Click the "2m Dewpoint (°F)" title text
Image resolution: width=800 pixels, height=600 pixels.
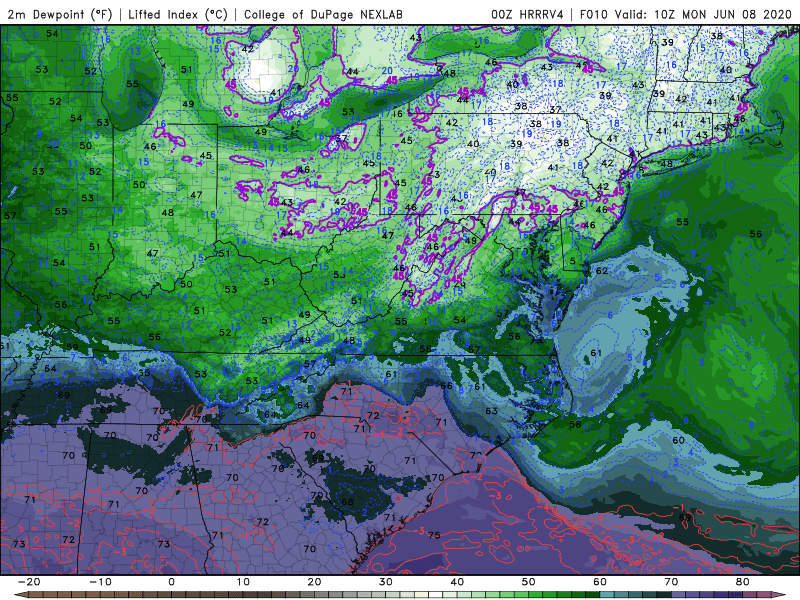59,14
